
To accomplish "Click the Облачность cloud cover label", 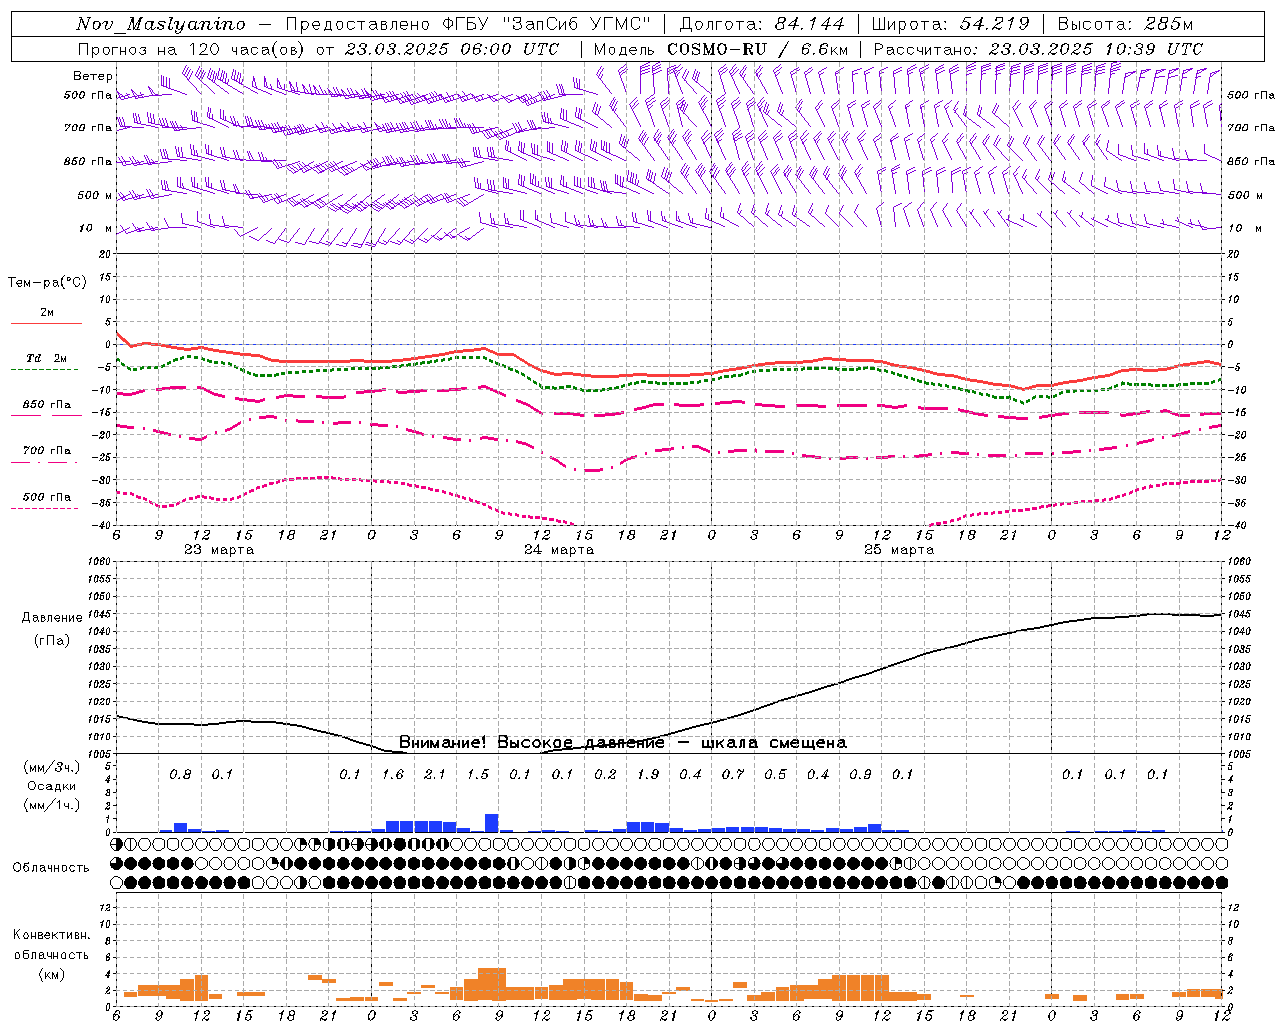I will click(51, 867).
